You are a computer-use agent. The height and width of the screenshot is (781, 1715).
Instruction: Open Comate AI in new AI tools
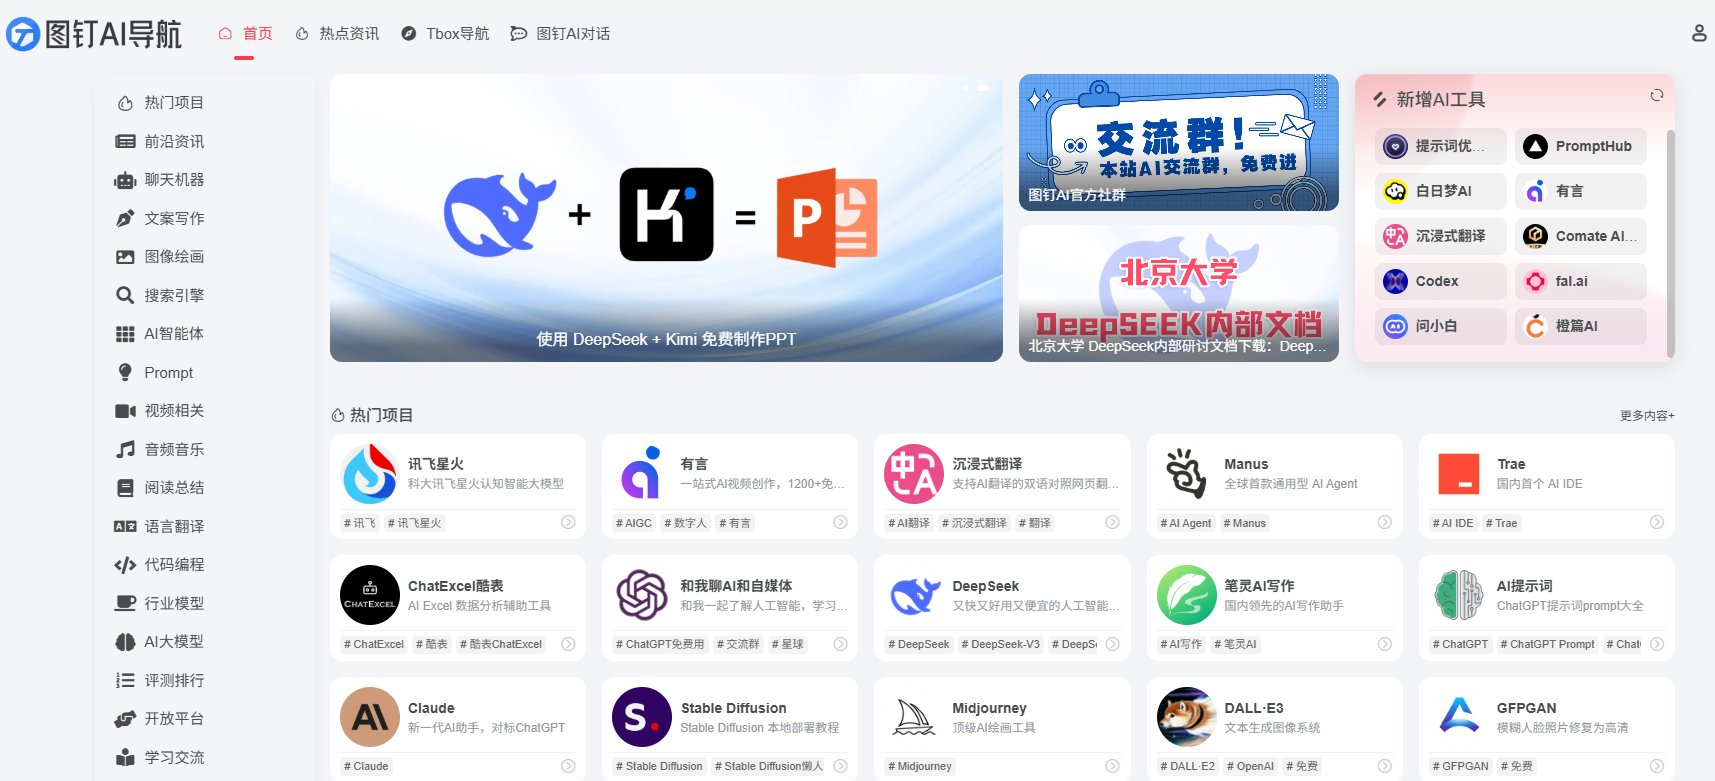point(1580,236)
